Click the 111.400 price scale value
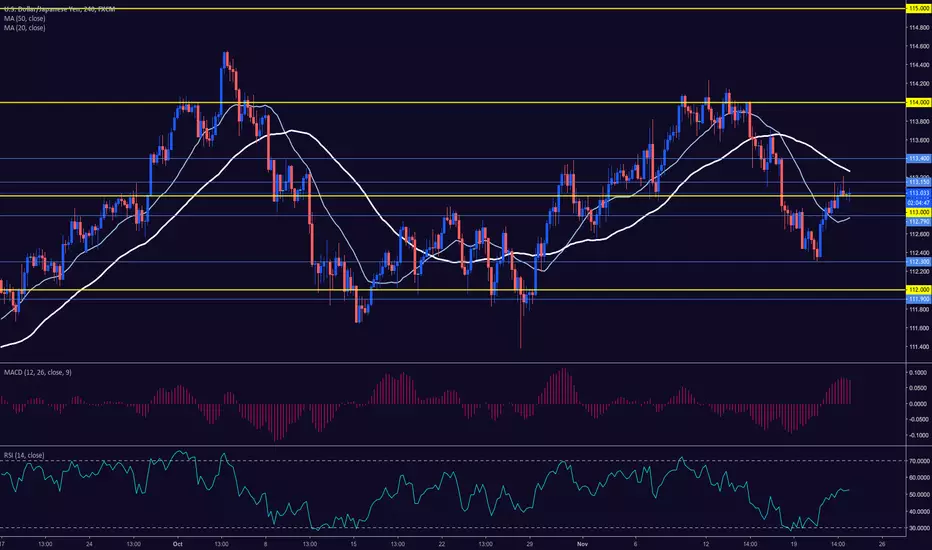 [x=918, y=347]
